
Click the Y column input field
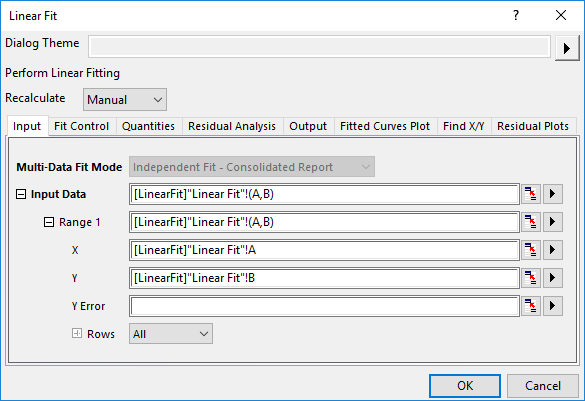coord(324,278)
